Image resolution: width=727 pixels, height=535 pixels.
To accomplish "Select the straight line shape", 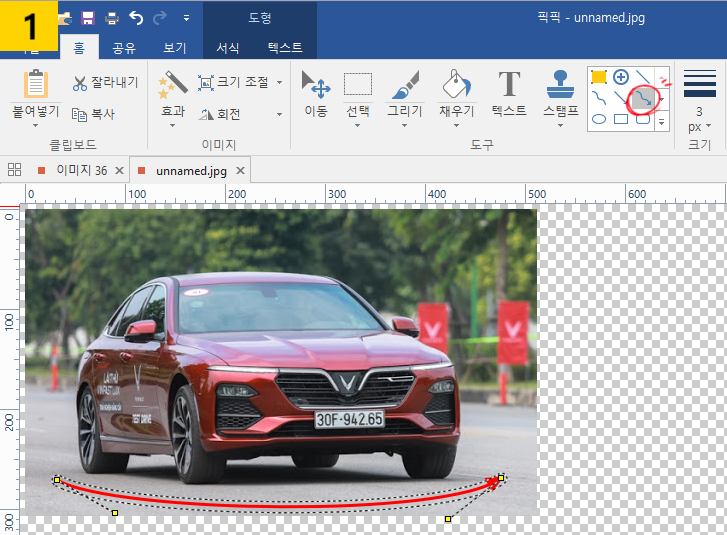I will point(643,77).
